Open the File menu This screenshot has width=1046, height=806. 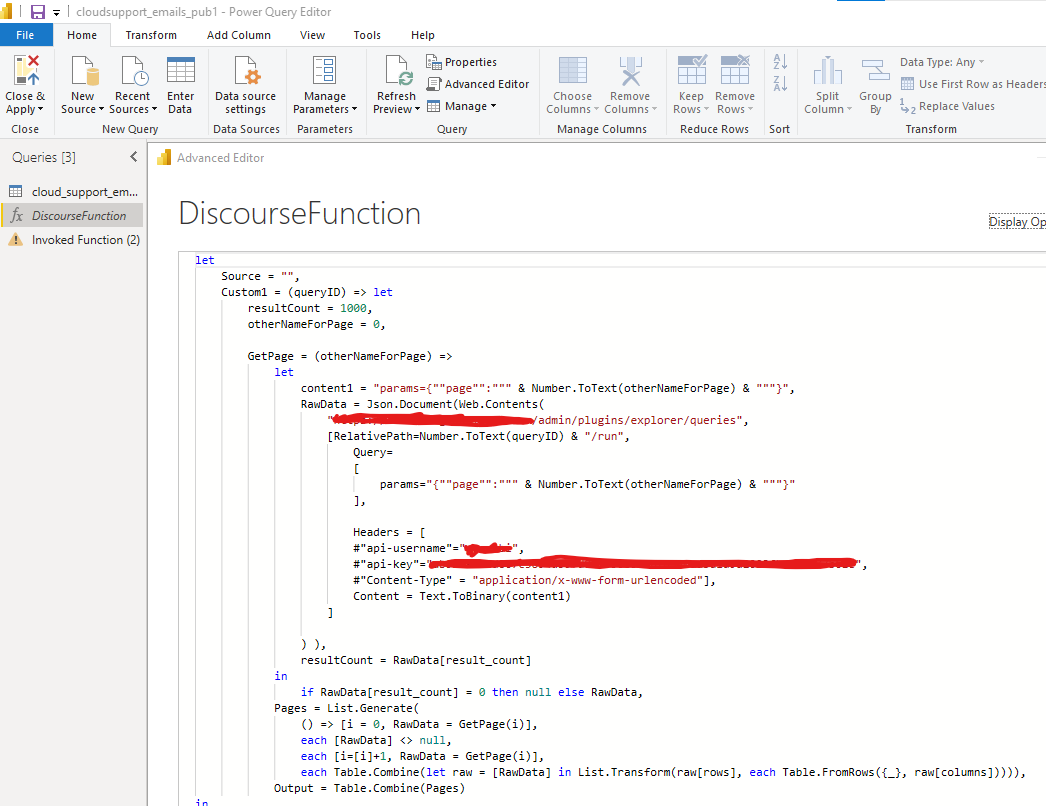pyautogui.click(x=25, y=35)
